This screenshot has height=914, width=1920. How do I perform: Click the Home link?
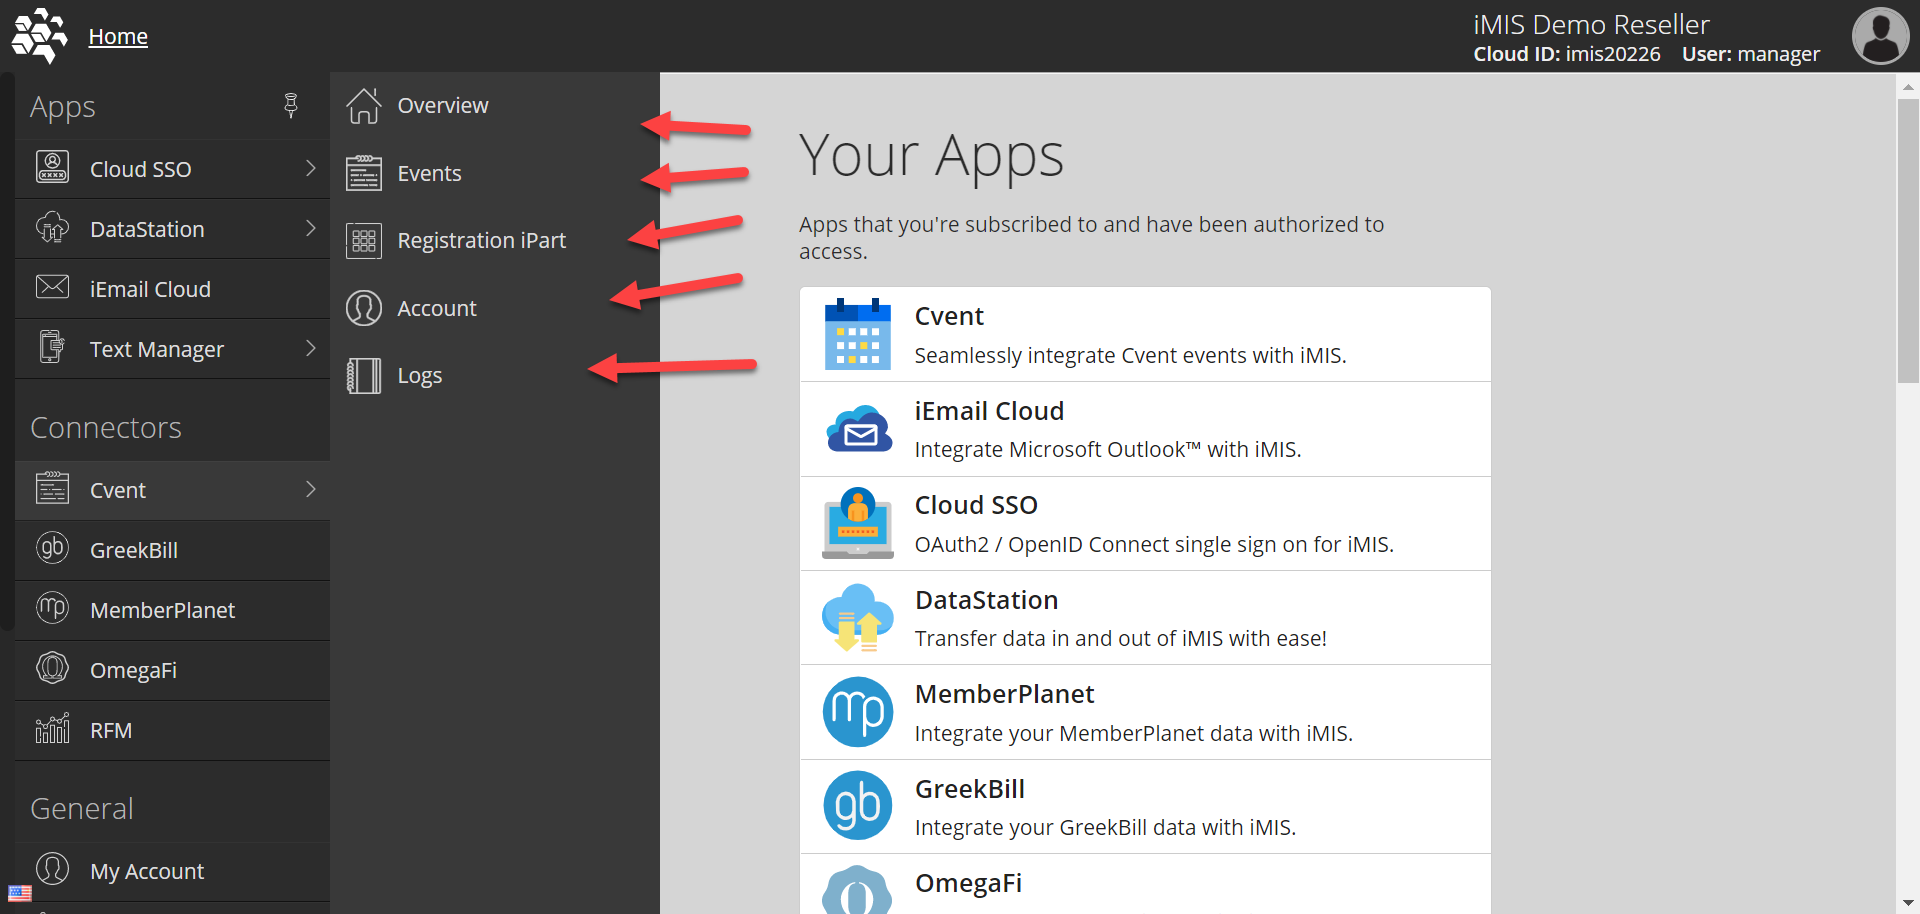117,36
